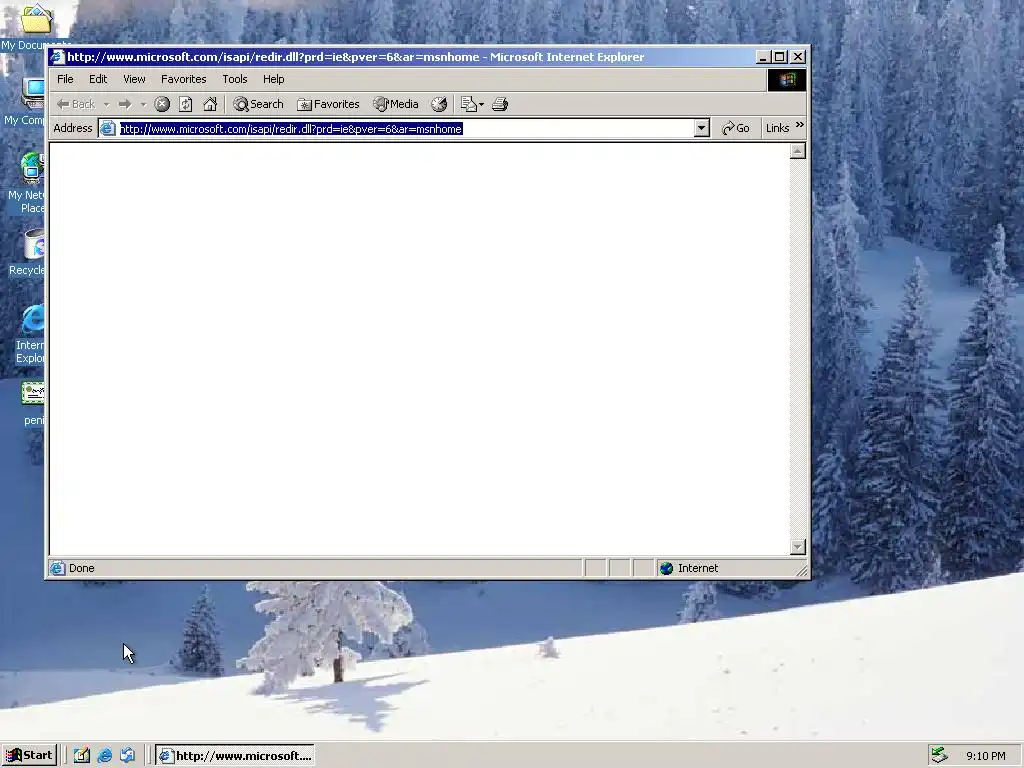
Task: Click the Print icon
Action: tap(500, 104)
